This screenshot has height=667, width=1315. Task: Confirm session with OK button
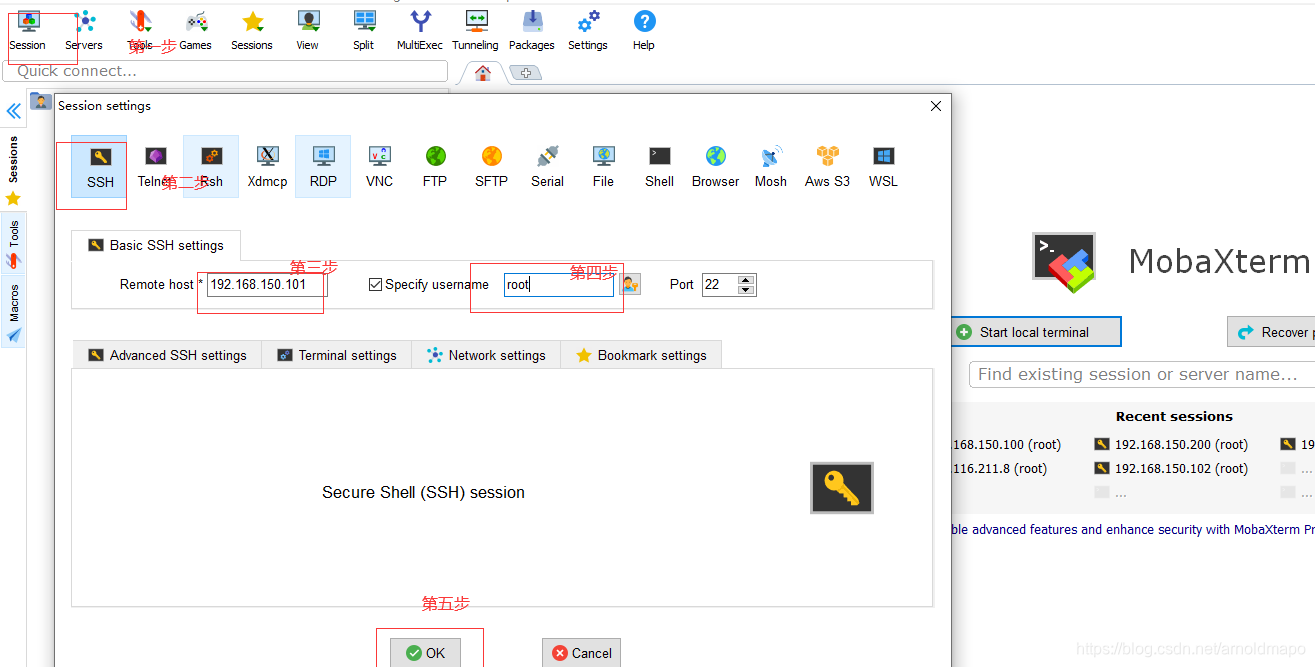click(x=425, y=653)
